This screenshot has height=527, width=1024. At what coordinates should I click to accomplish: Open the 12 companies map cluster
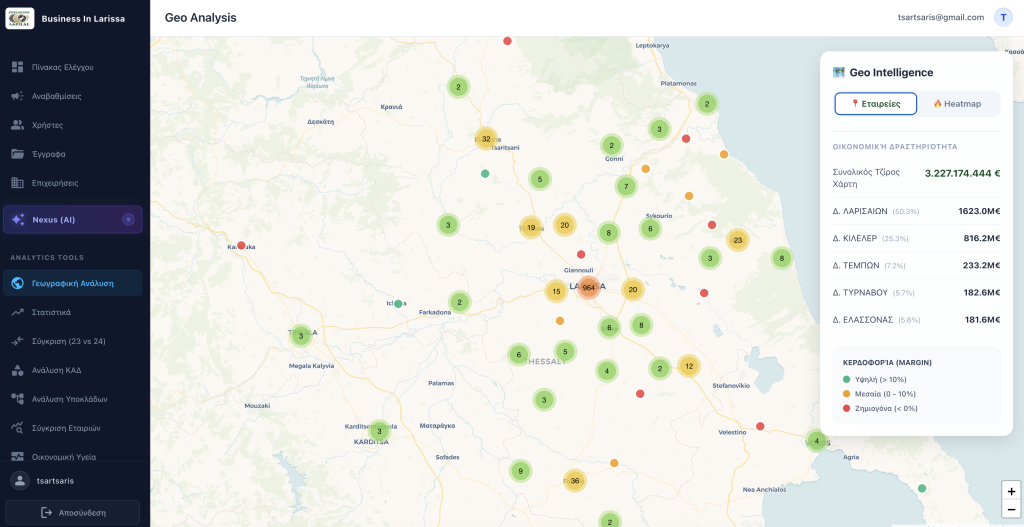coord(689,366)
